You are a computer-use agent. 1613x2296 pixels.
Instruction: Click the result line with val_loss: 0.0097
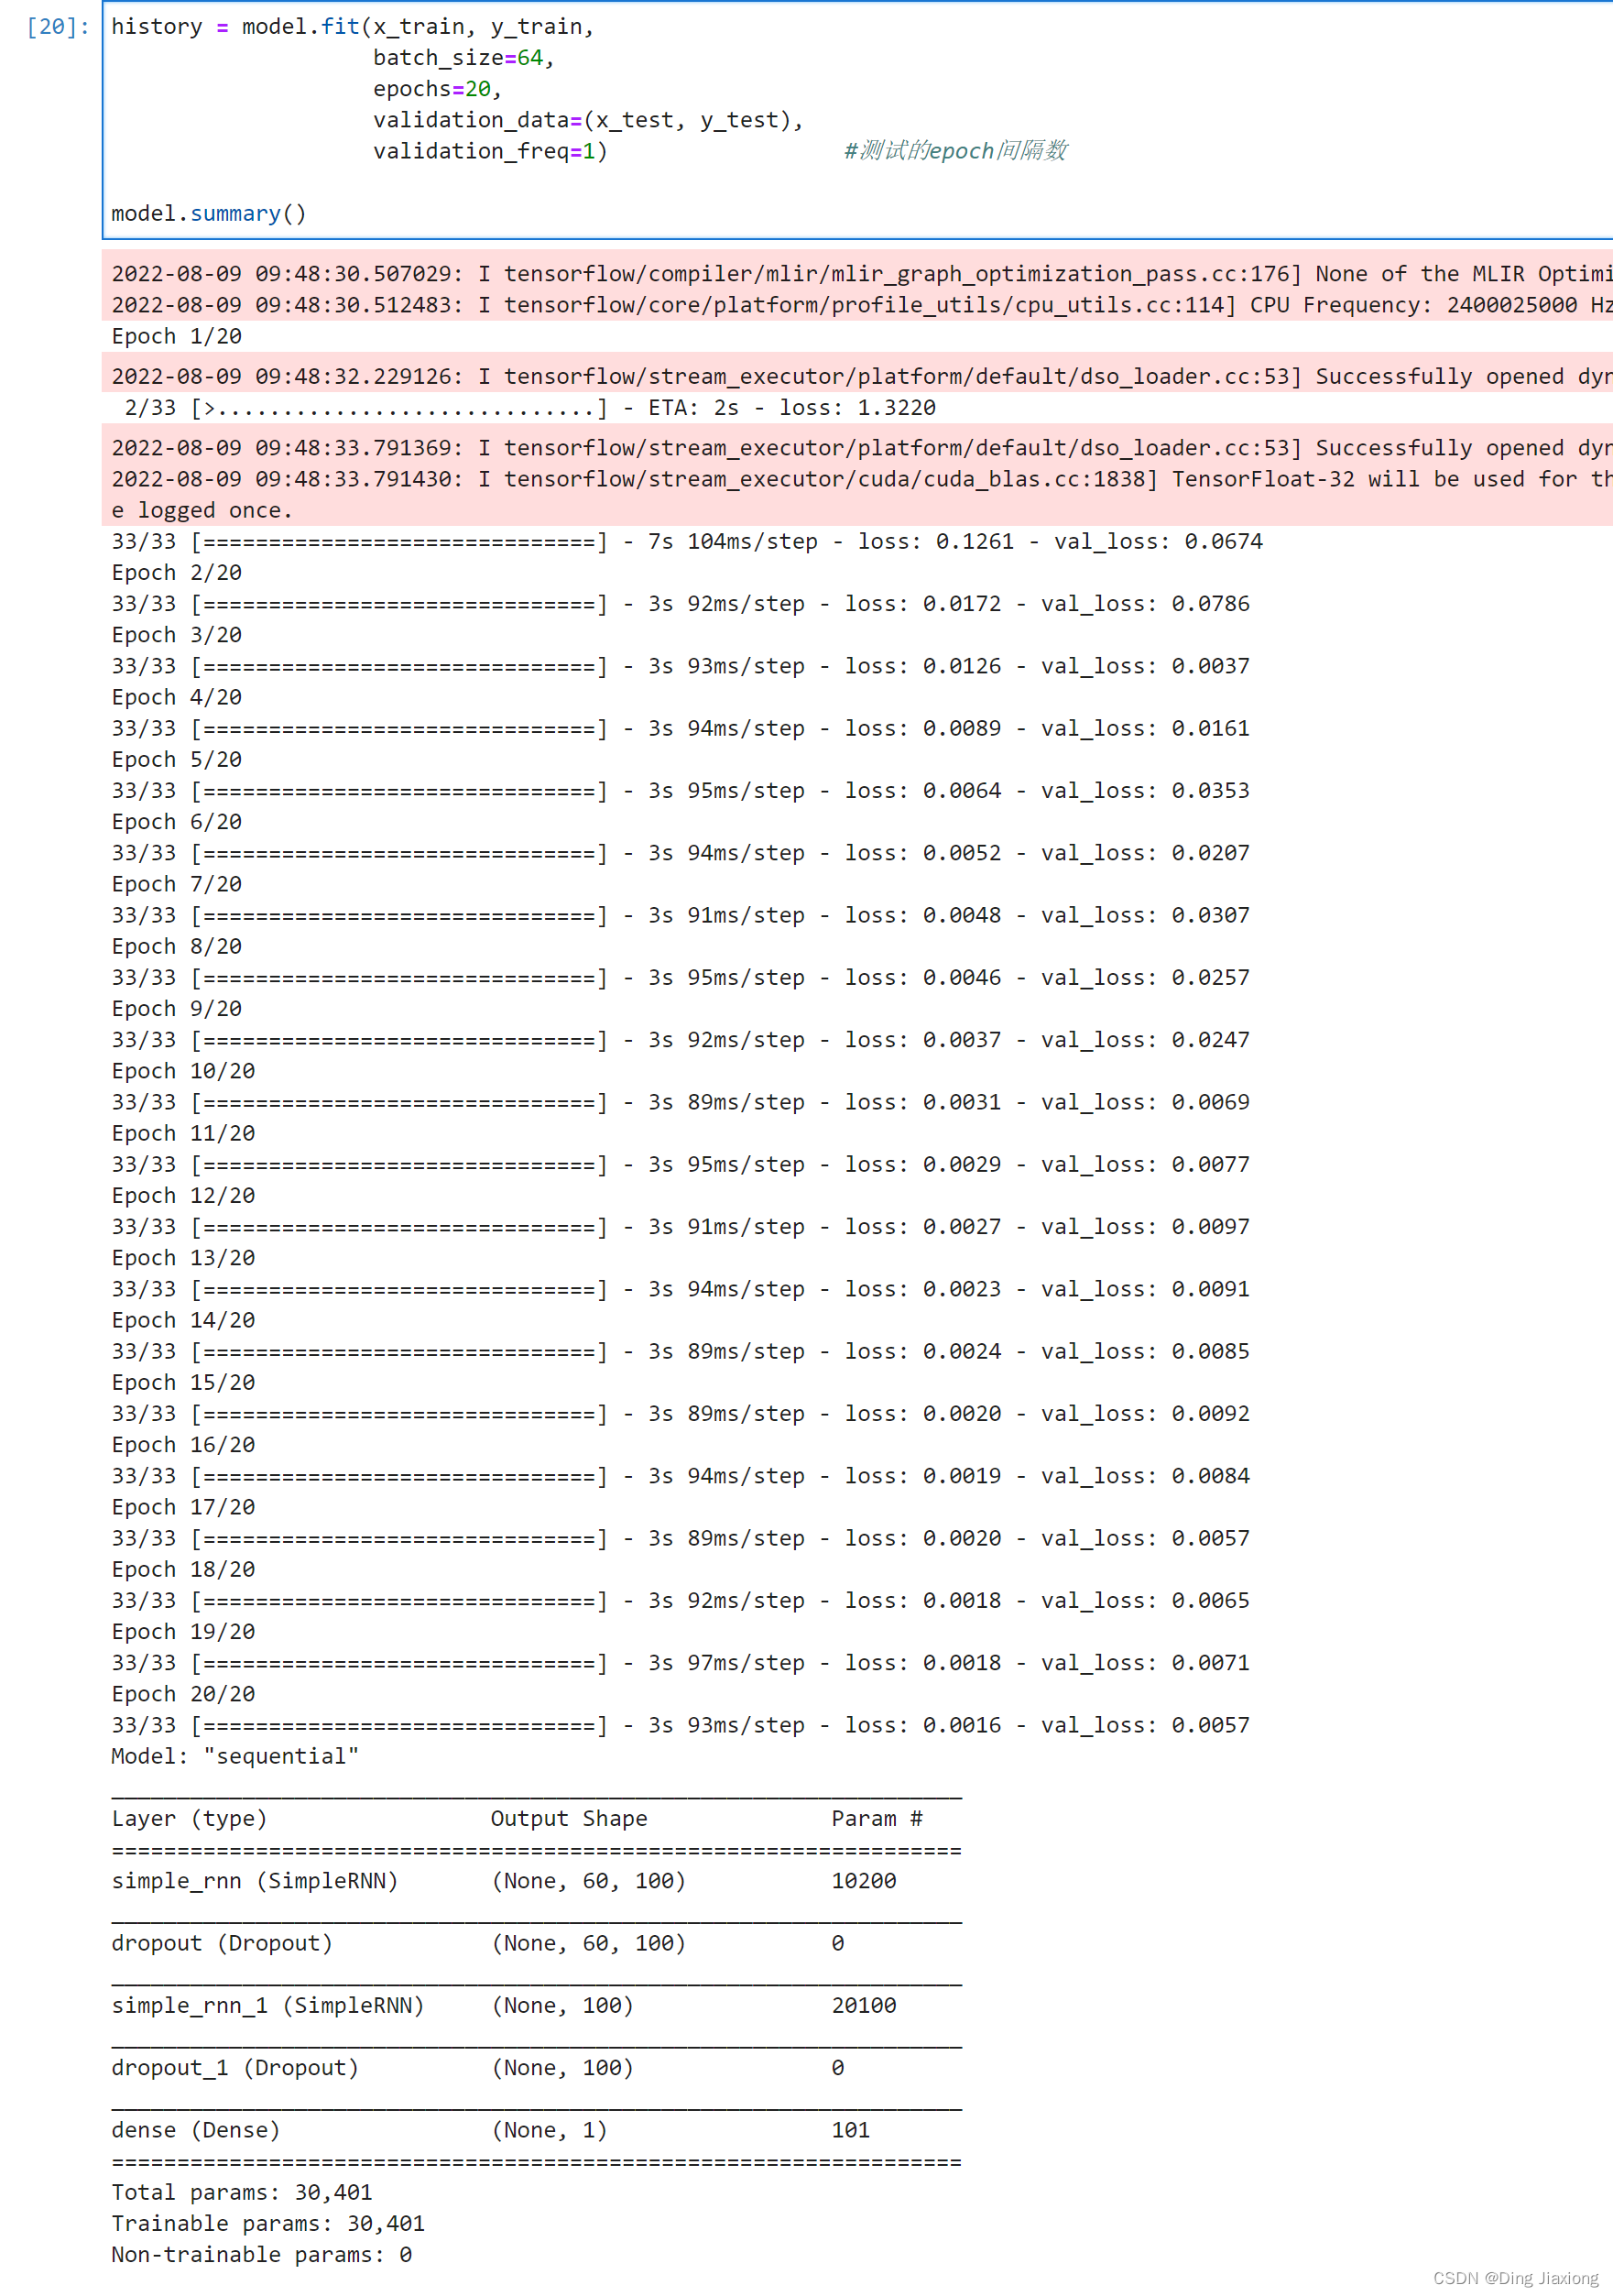click(680, 1227)
